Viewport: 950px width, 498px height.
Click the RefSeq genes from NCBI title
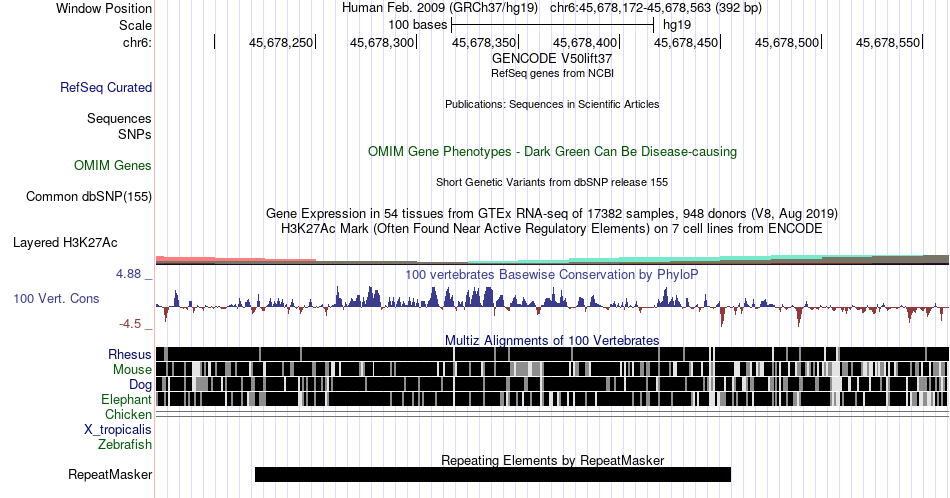pos(552,73)
